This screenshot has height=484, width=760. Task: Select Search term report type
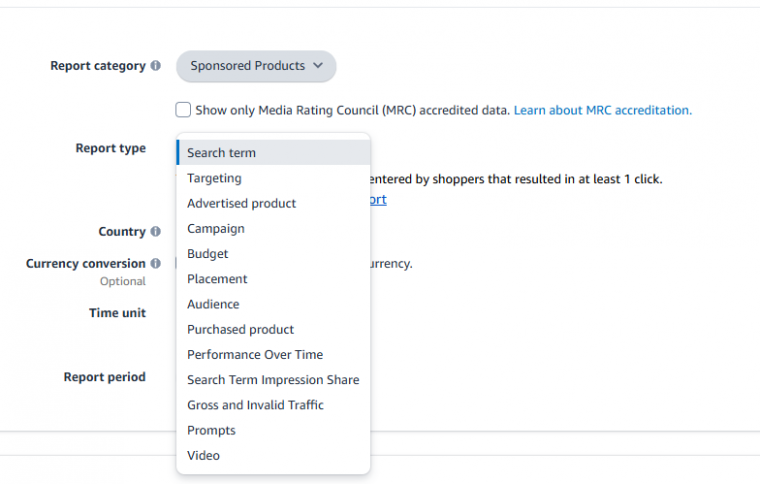pos(273,153)
